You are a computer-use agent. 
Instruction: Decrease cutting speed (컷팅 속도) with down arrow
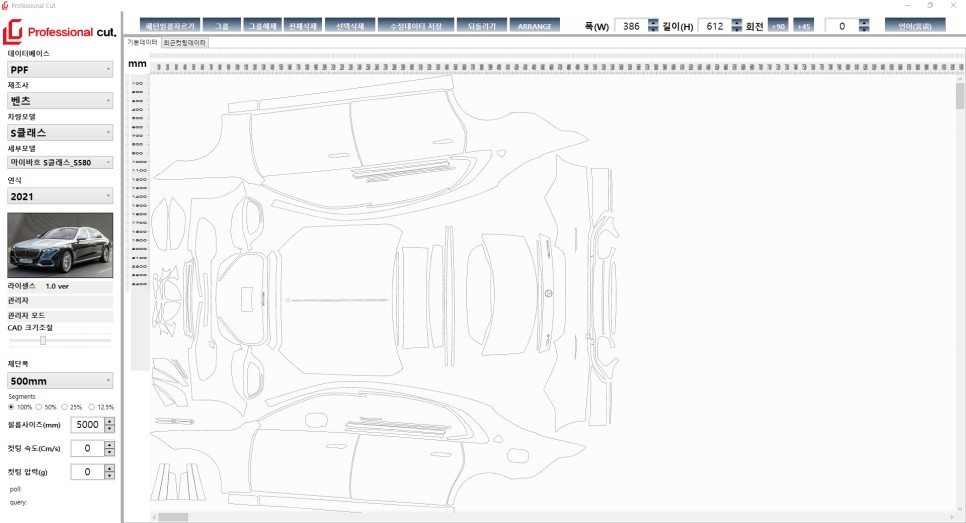click(109, 452)
